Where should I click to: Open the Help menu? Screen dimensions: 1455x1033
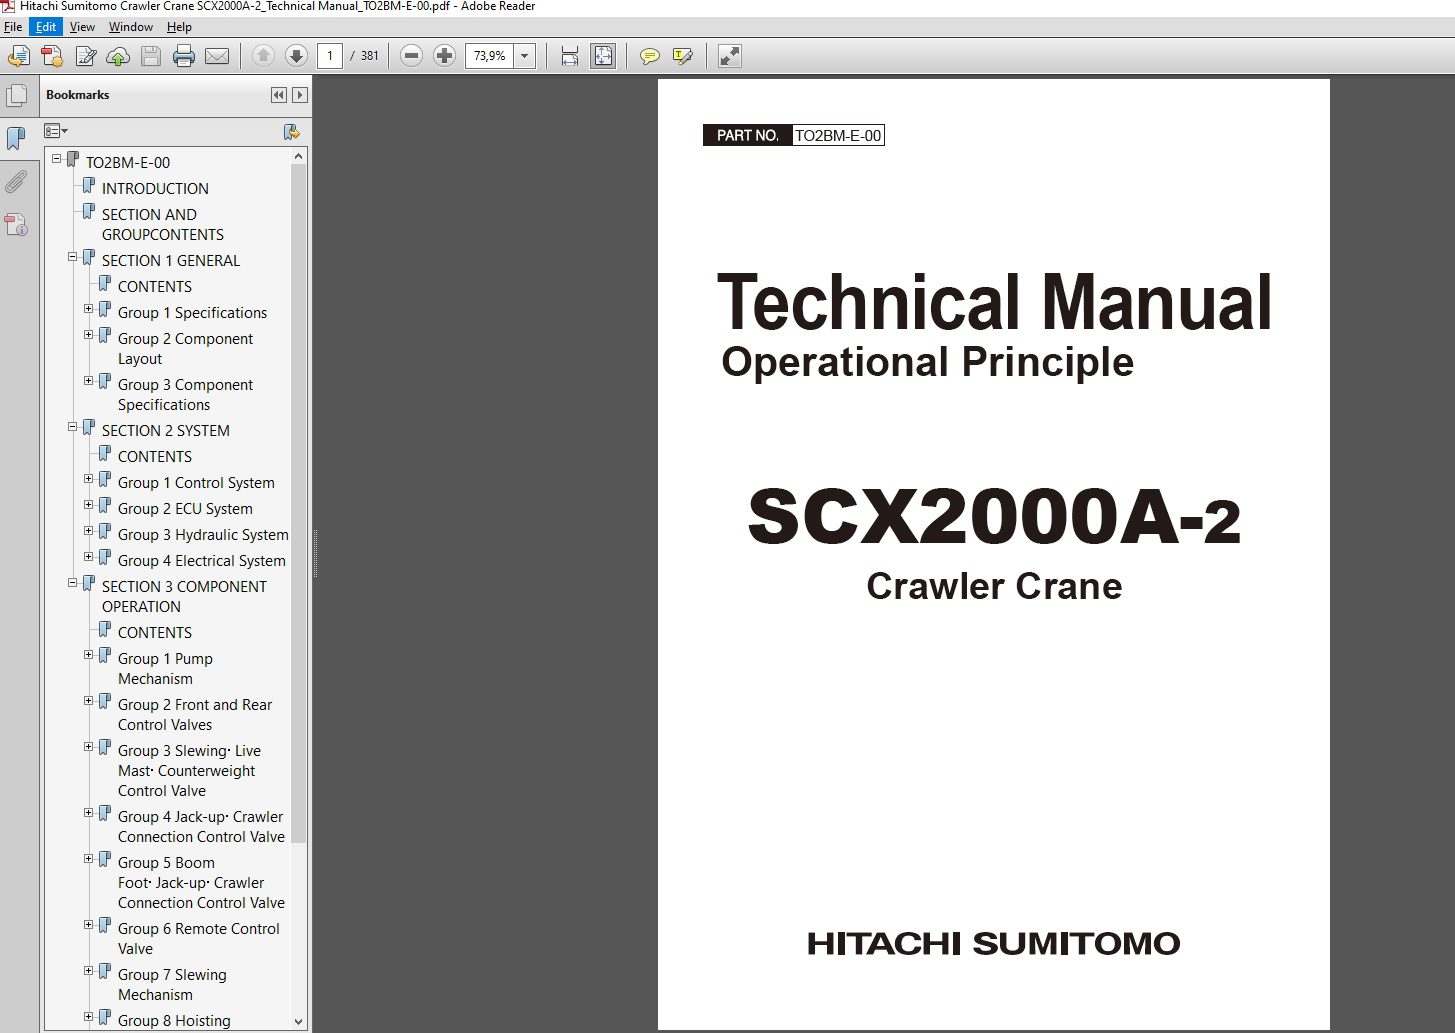point(179,27)
